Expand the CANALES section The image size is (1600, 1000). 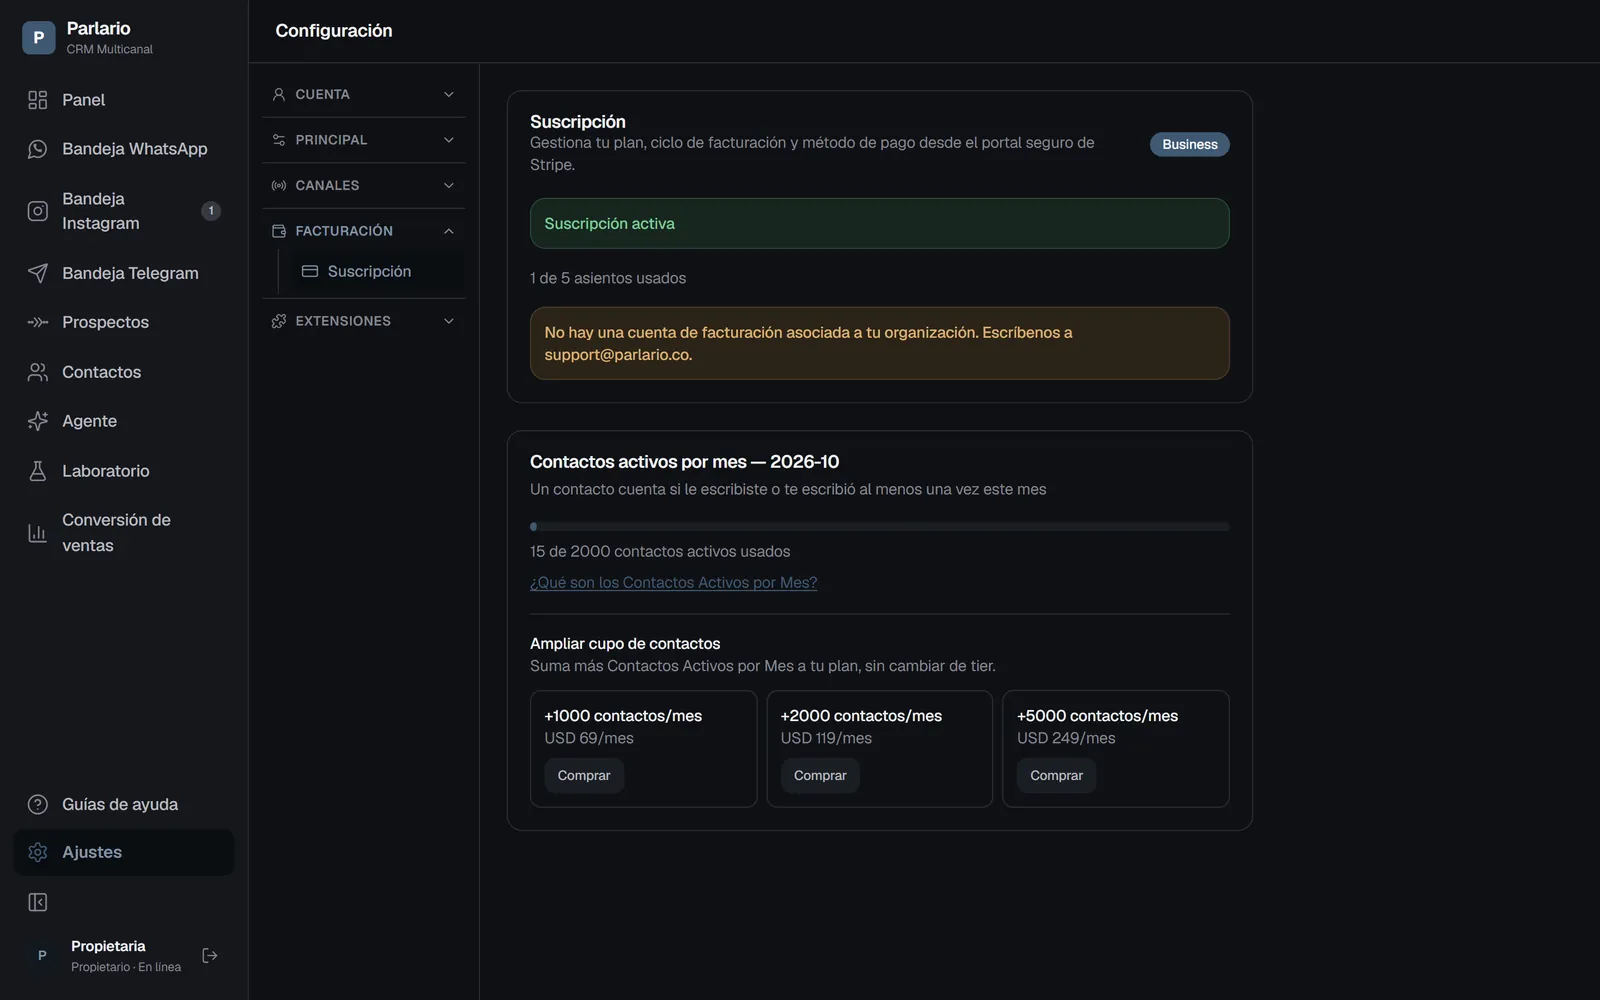(364, 185)
